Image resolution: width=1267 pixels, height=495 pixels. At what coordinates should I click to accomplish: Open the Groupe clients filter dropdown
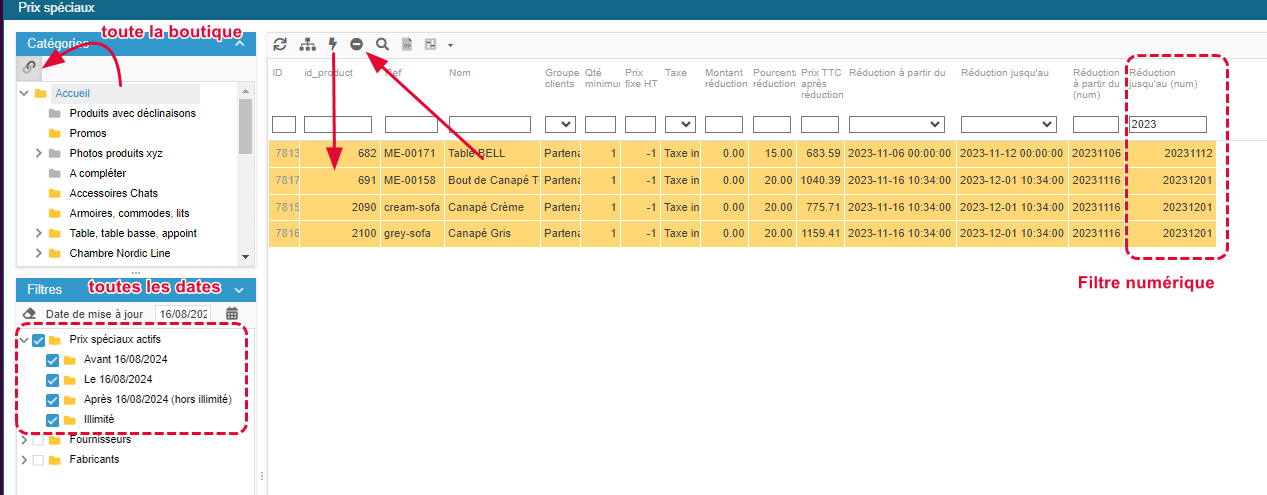point(559,124)
